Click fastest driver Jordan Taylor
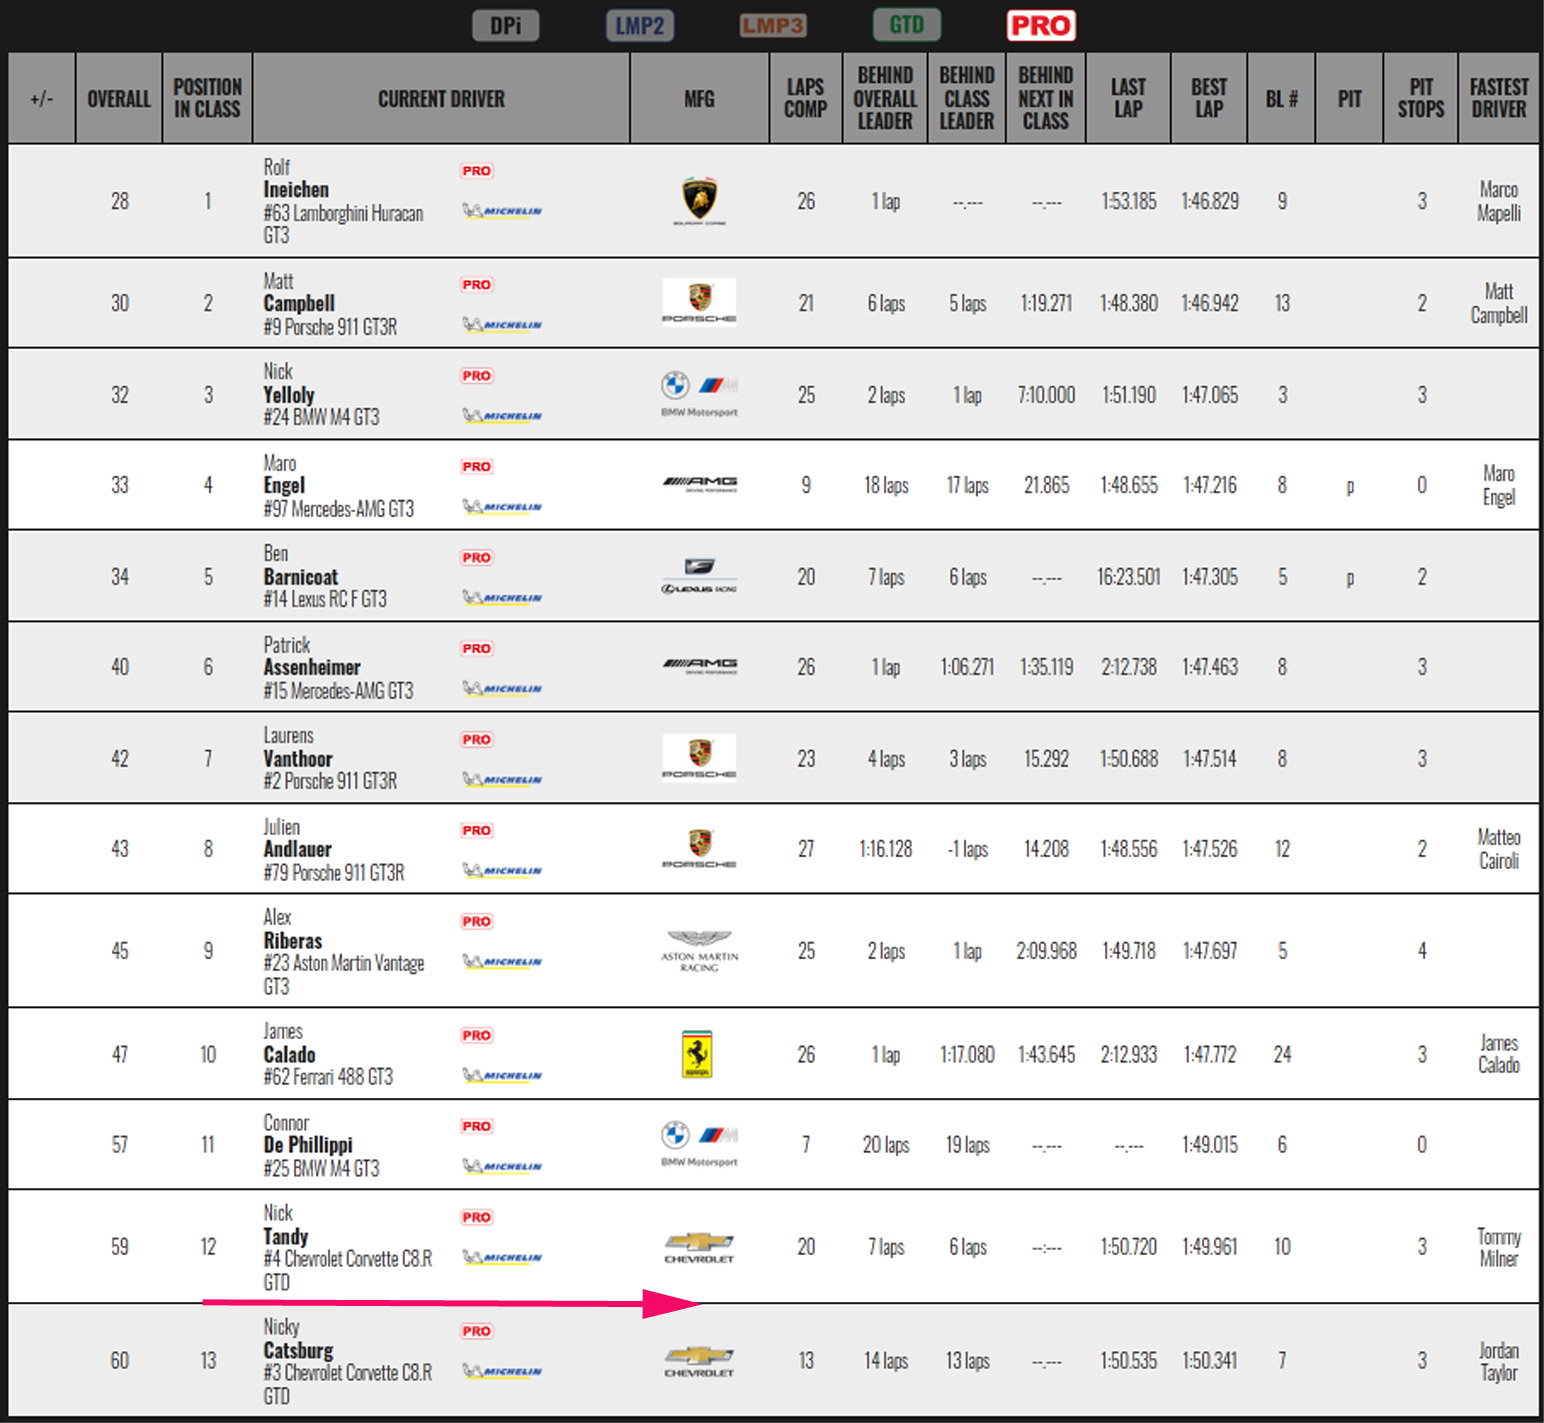 (1498, 1361)
